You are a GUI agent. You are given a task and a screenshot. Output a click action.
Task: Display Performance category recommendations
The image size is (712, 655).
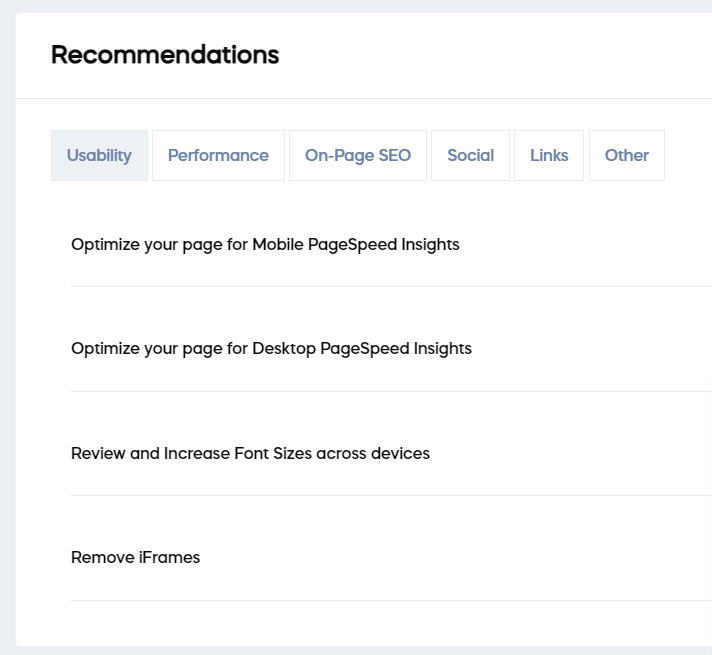[218, 155]
